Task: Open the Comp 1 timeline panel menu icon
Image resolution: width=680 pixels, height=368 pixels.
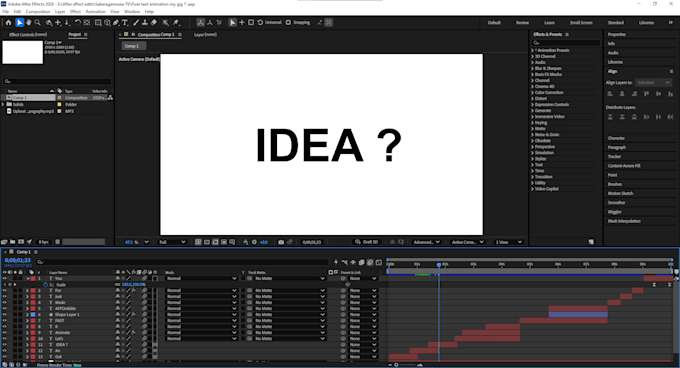Action: point(36,252)
